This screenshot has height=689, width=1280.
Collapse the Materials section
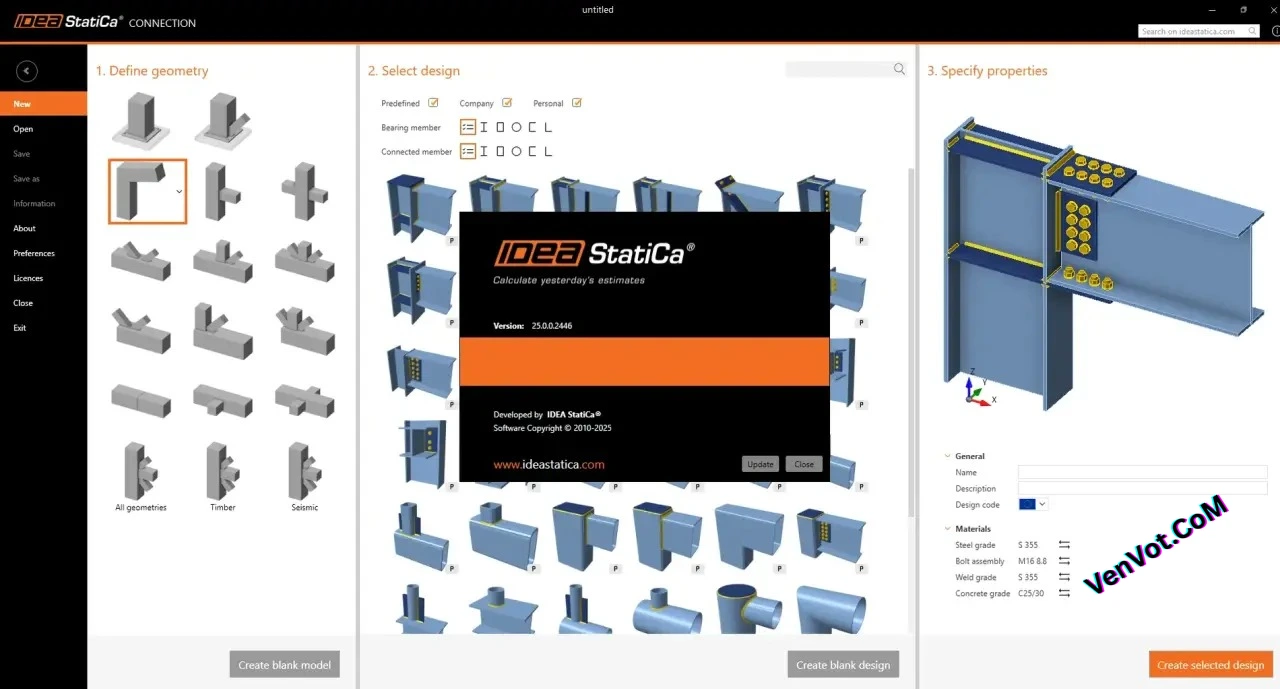pyautogui.click(x=946, y=528)
